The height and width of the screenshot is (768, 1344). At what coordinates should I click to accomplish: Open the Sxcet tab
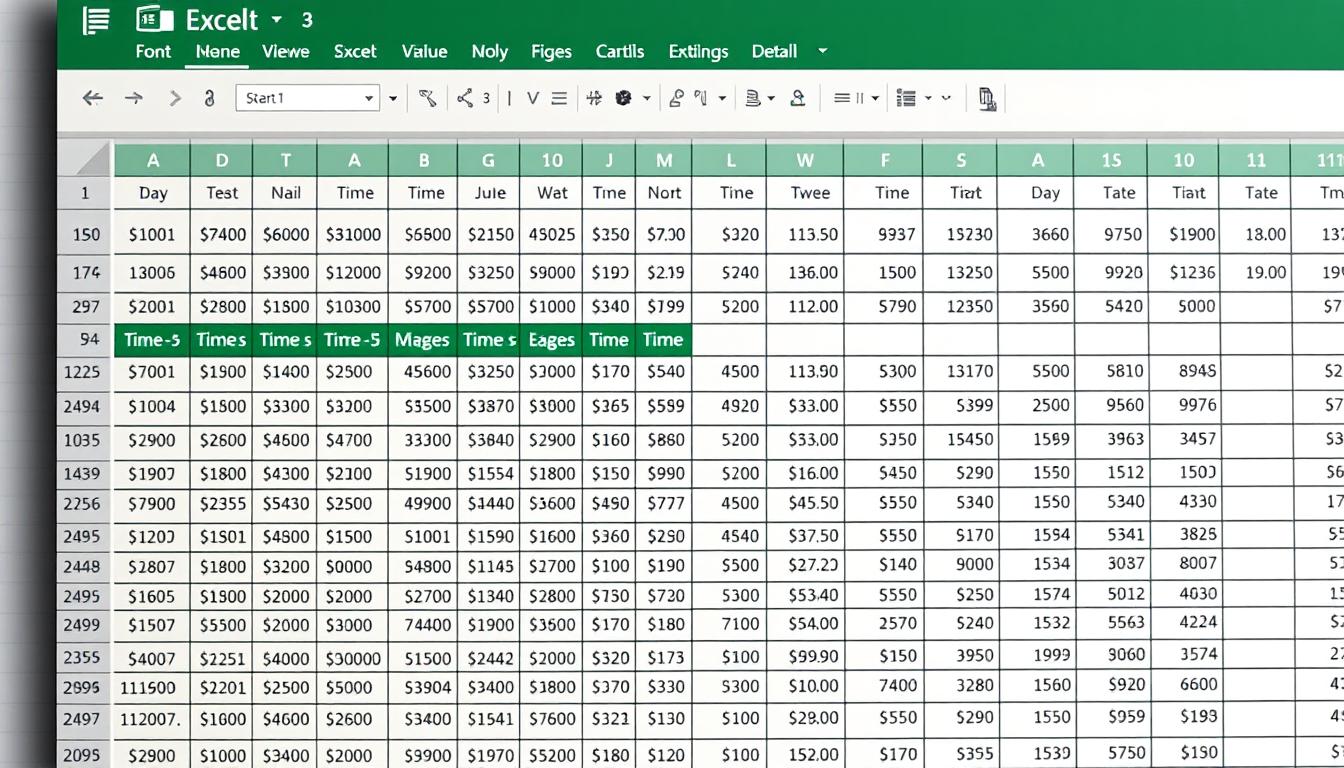pyautogui.click(x=355, y=51)
